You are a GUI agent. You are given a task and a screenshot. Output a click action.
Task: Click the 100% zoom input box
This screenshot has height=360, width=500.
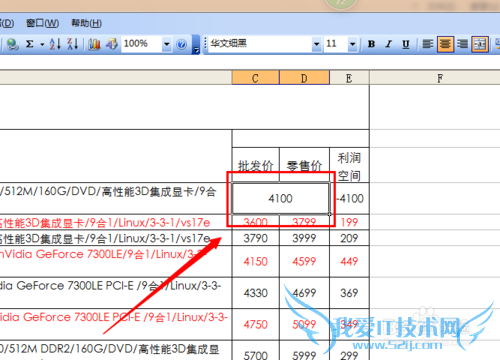click(142, 44)
